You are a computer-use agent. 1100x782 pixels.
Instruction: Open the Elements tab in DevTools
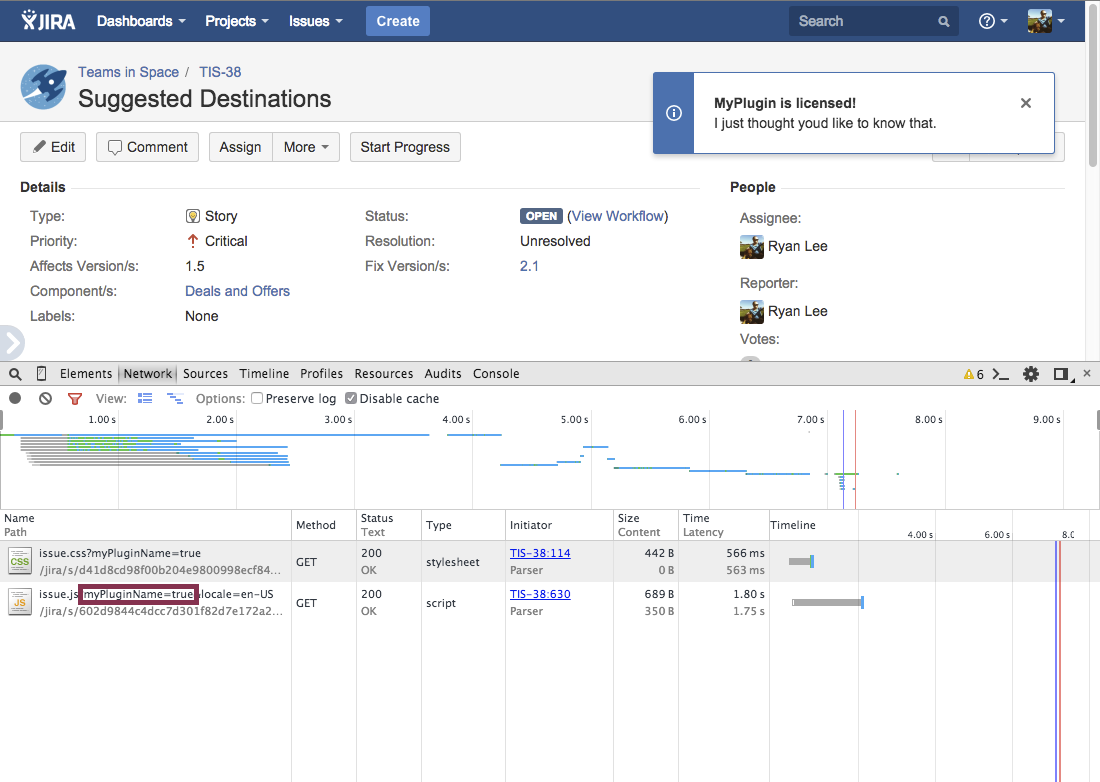click(x=86, y=374)
